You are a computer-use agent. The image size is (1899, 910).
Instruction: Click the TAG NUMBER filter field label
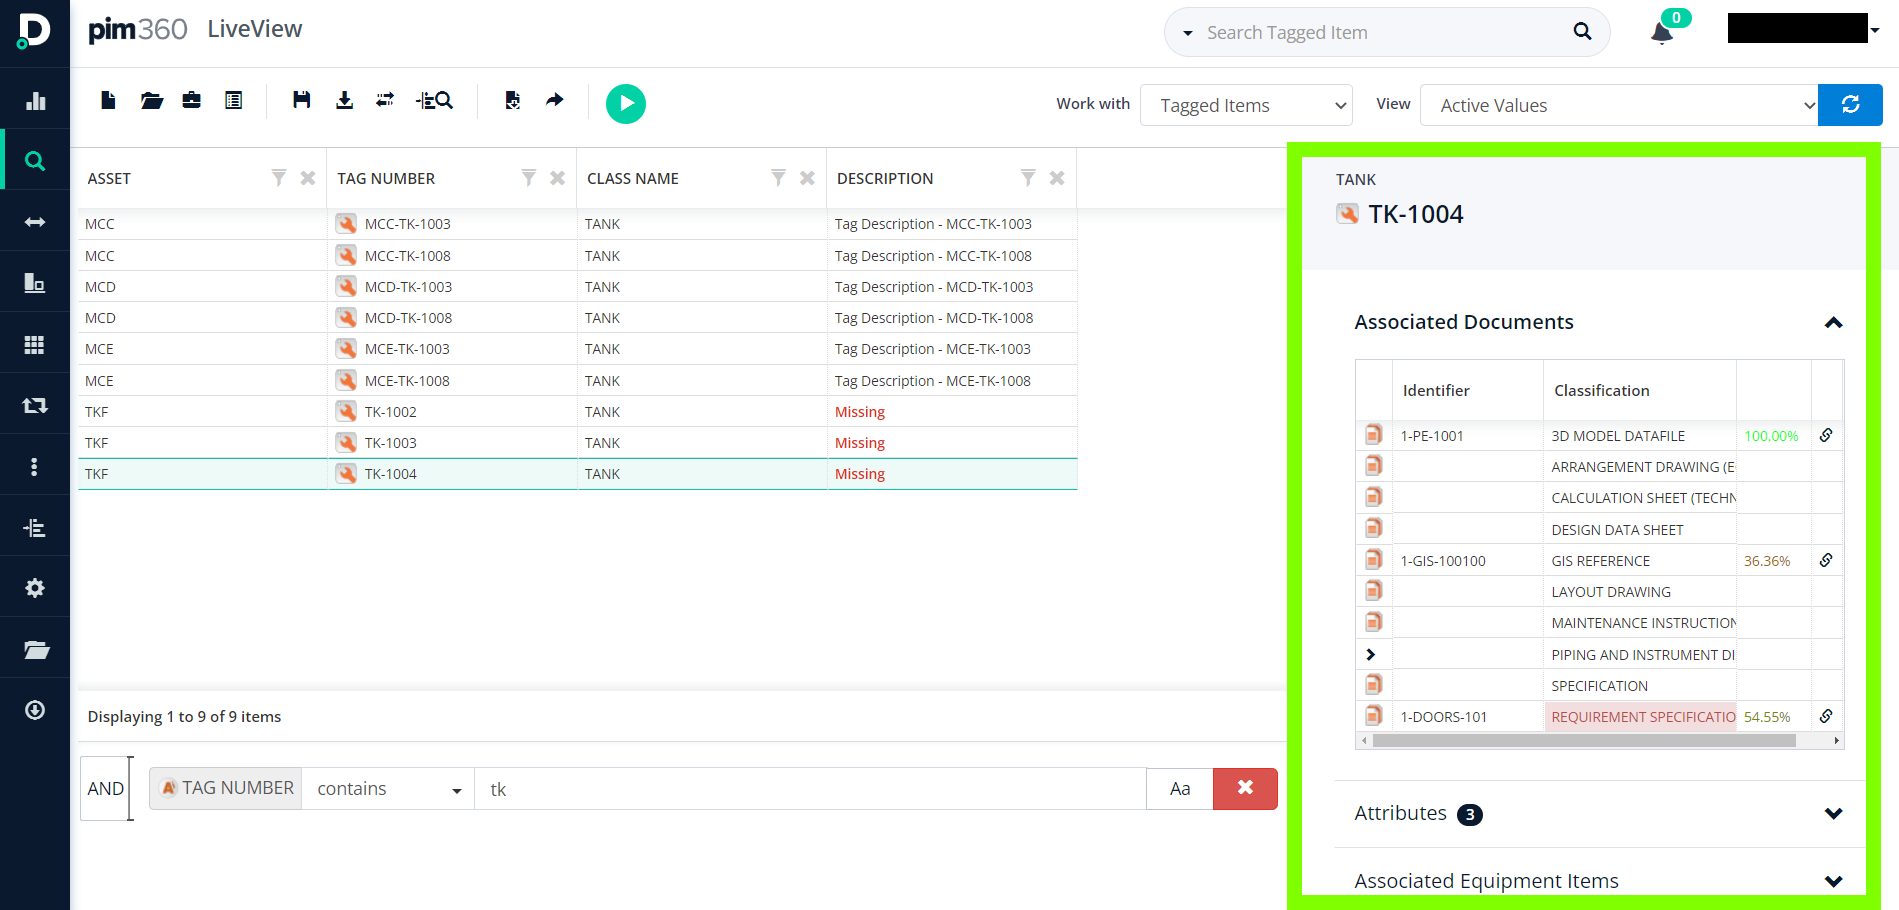coord(226,789)
